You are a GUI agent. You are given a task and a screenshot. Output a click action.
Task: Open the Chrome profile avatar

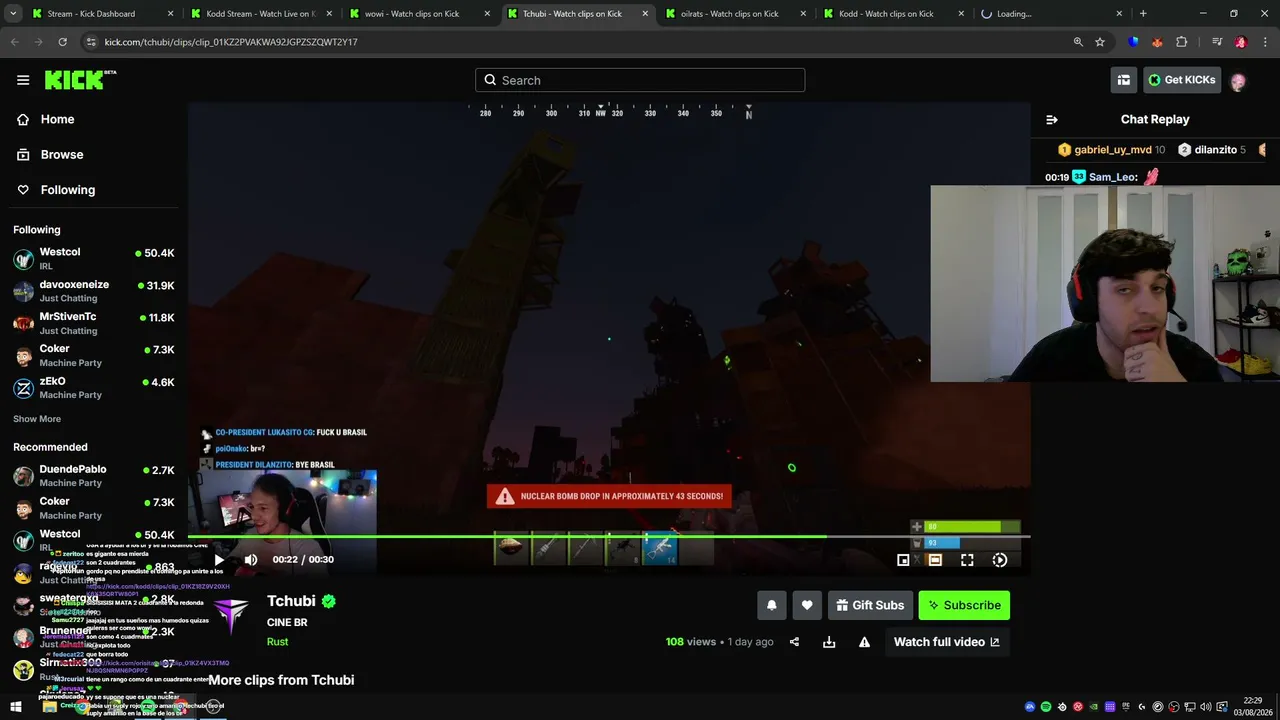tap(1241, 42)
